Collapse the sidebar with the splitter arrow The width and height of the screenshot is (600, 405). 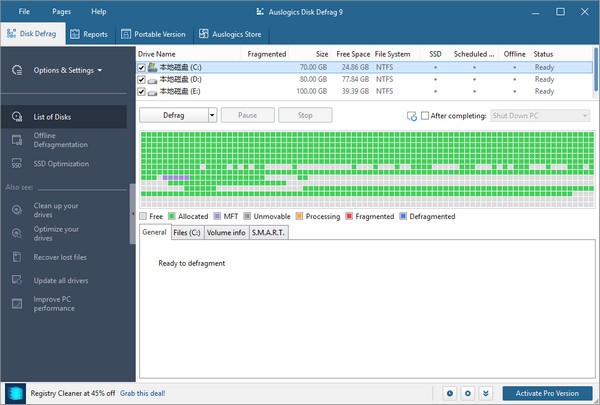pyautogui.click(x=133, y=214)
